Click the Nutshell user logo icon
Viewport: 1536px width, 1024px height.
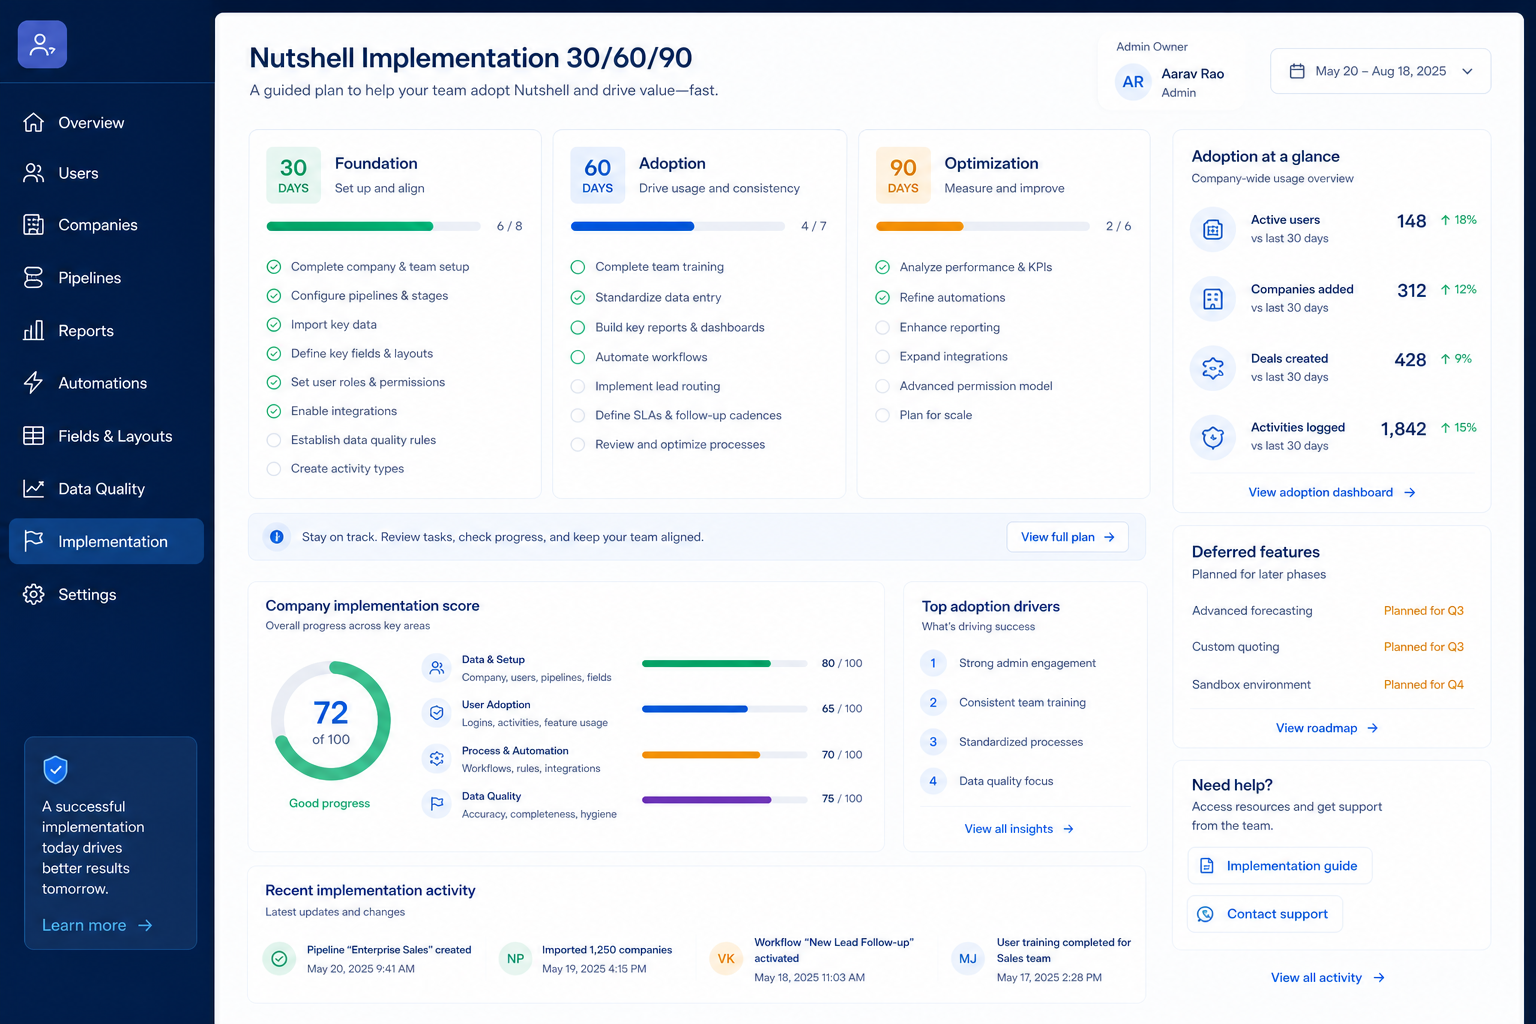42,44
